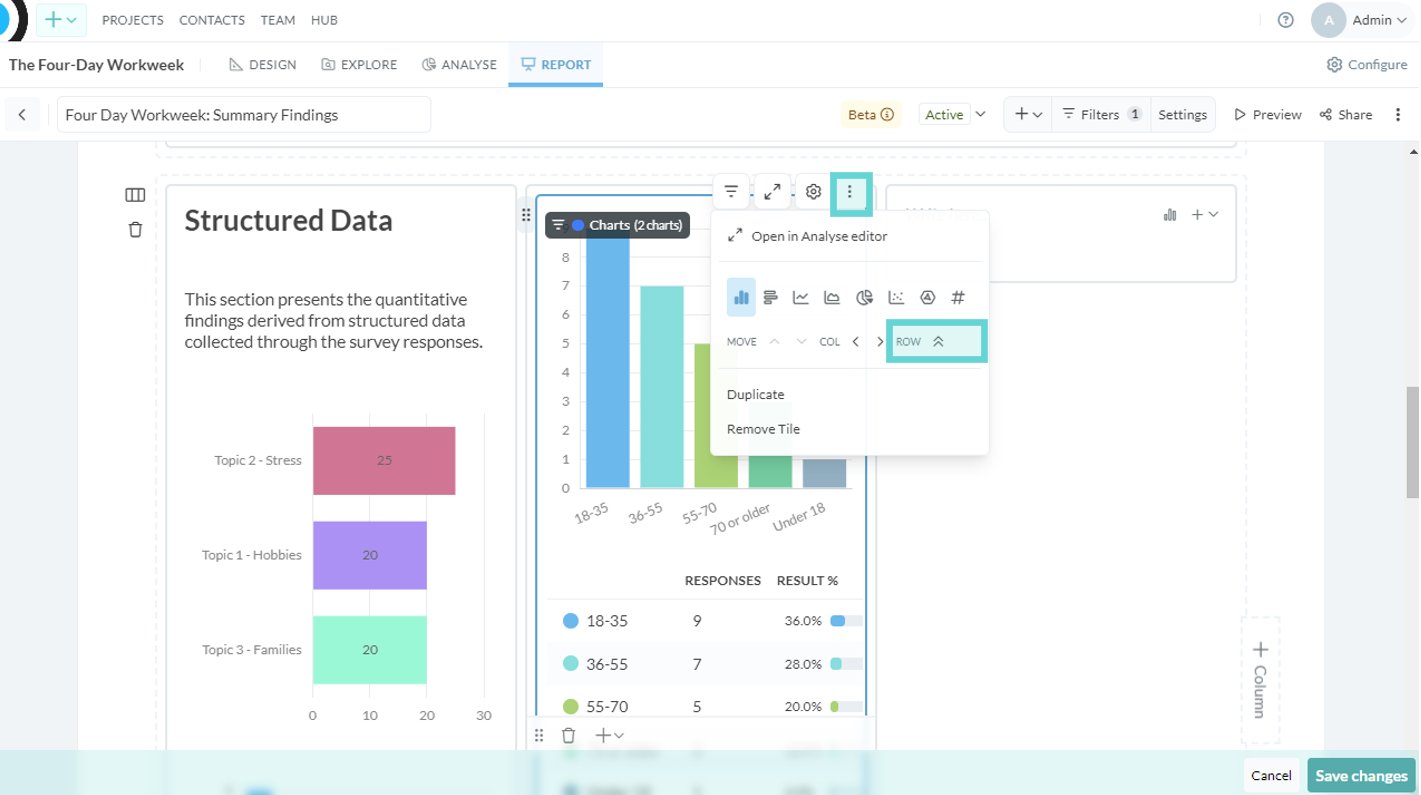The width and height of the screenshot is (1421, 795).
Task: Click the Topic 3 - Families bar
Action: tap(370, 649)
